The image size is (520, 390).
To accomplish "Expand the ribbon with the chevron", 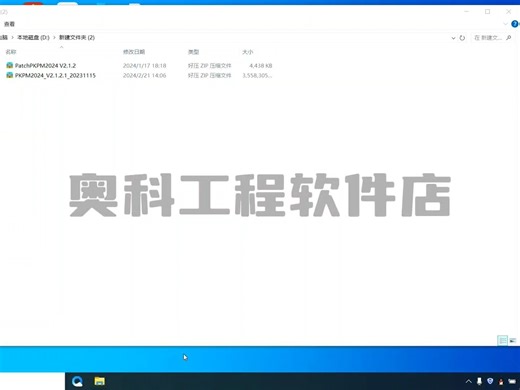I will [505, 24].
